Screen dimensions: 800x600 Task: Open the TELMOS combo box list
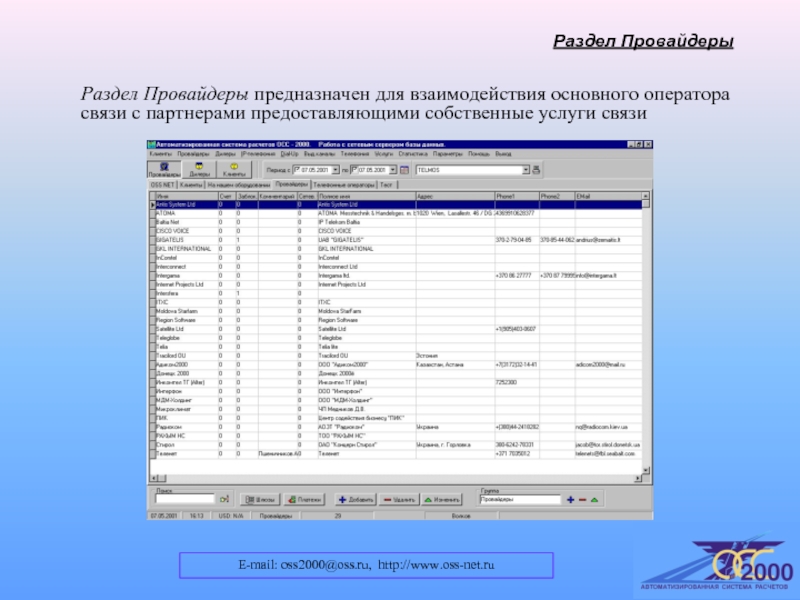click(524, 171)
